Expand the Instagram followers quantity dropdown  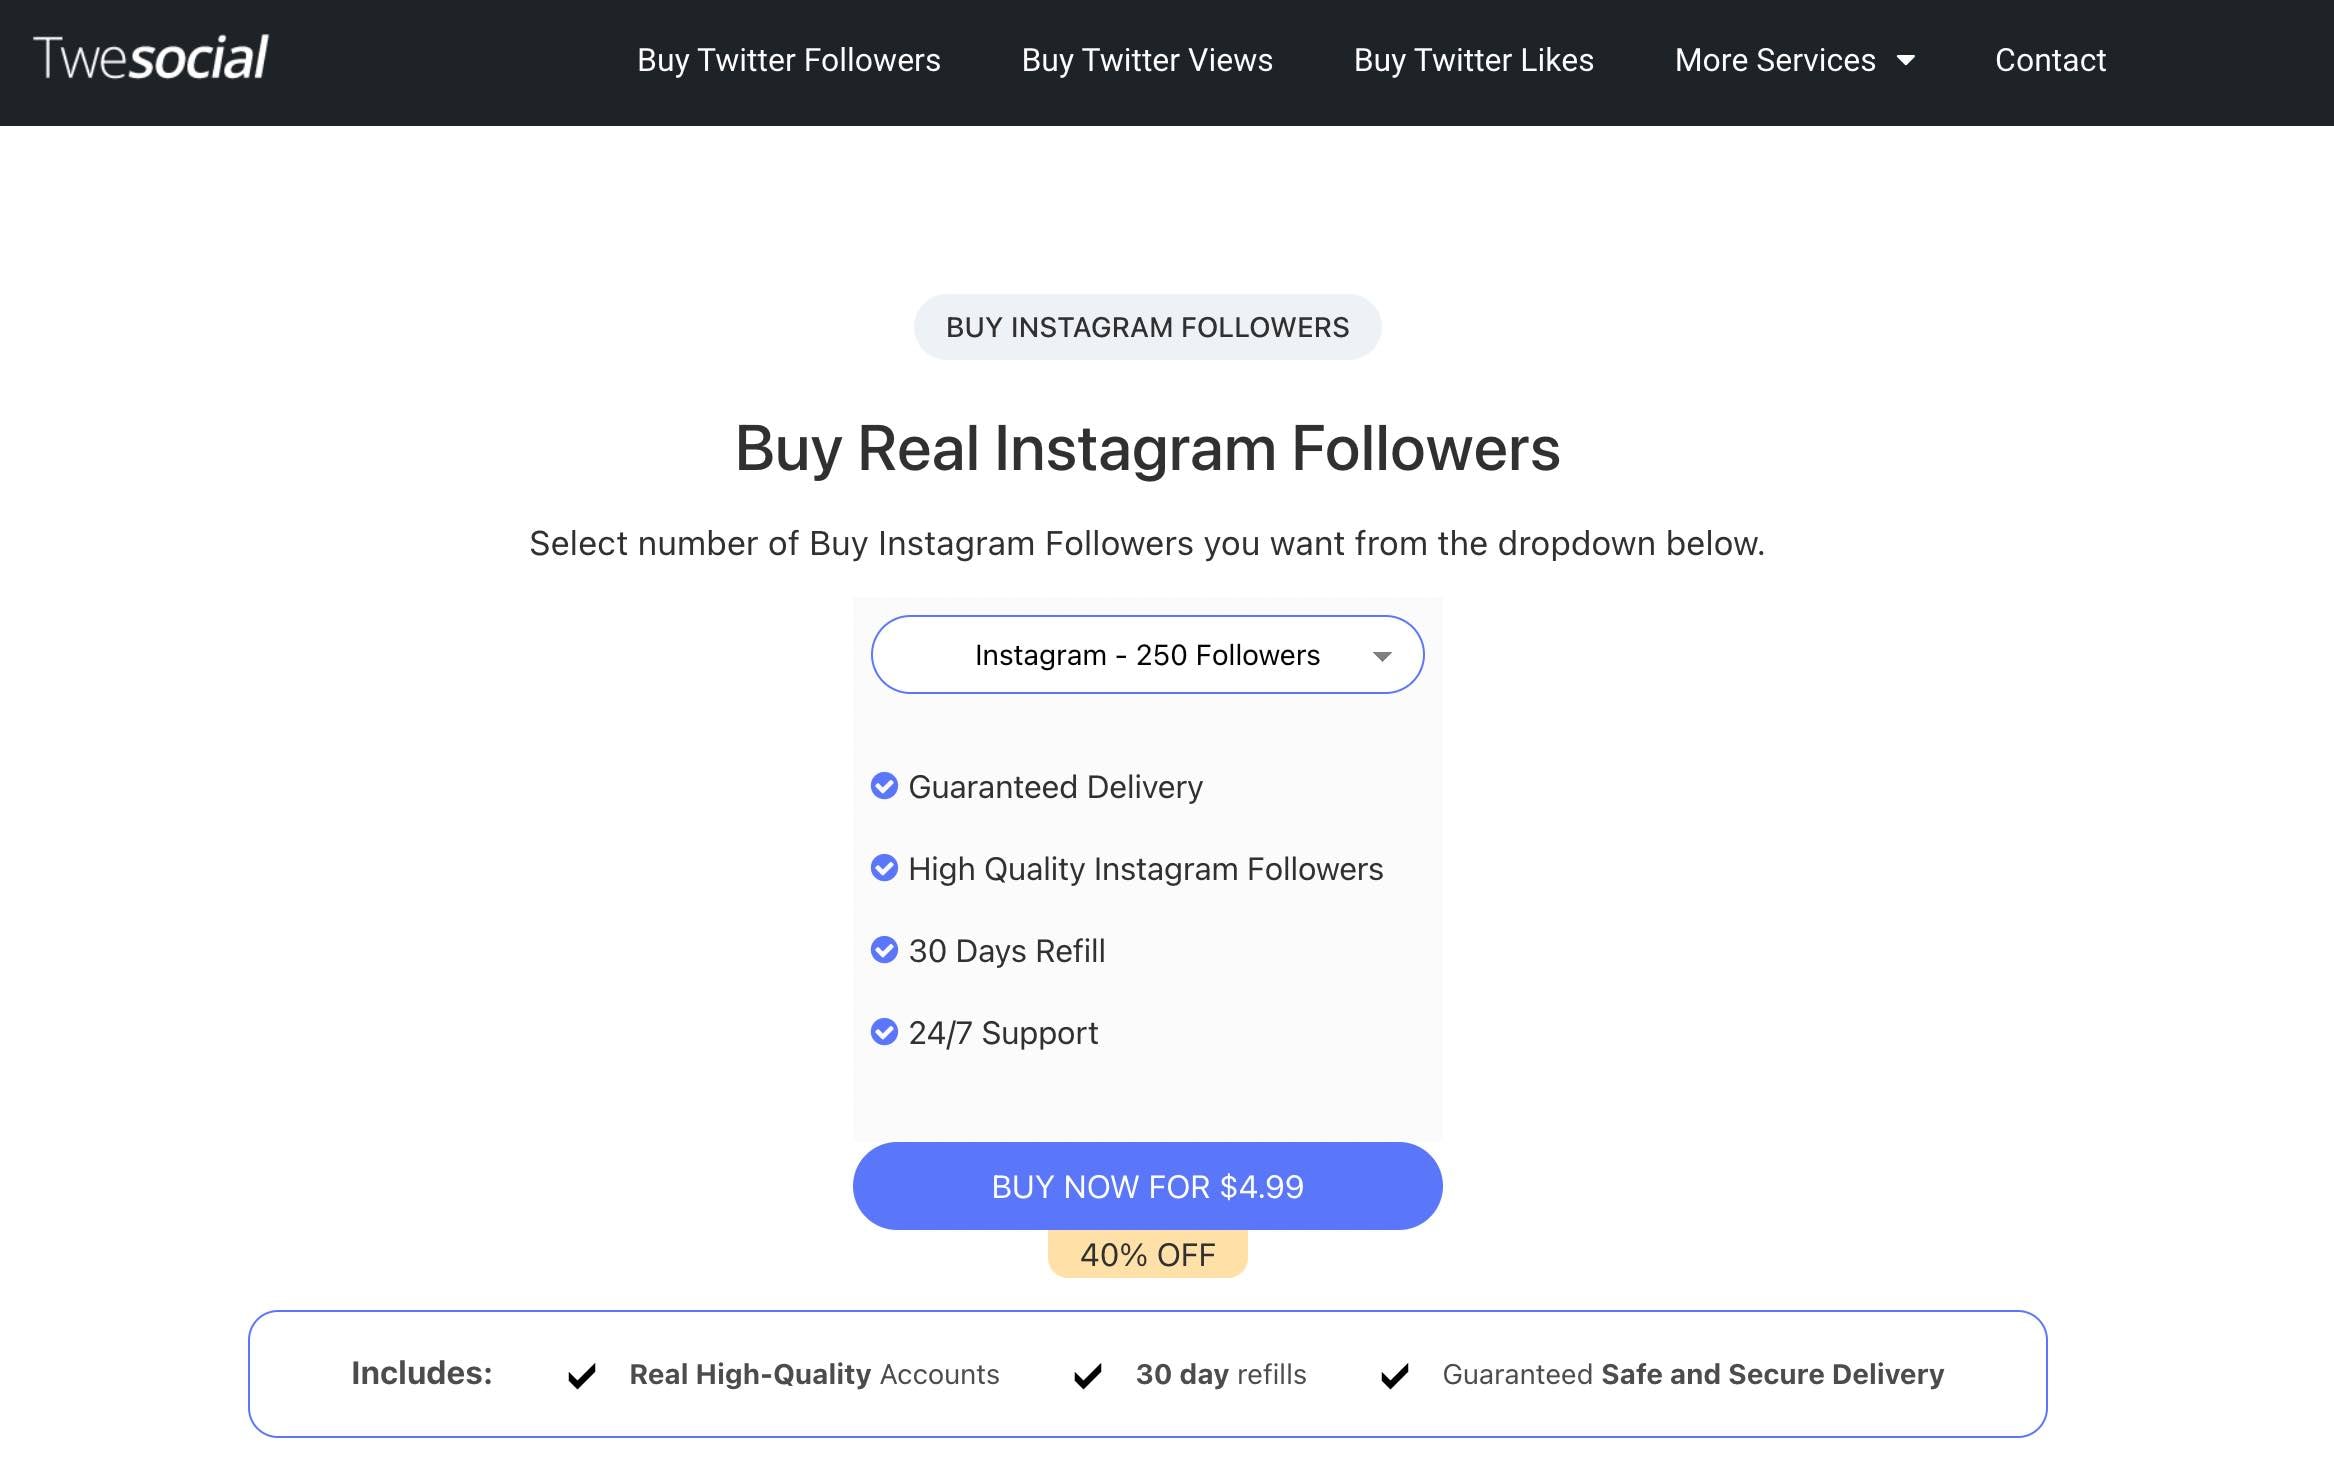(1147, 655)
